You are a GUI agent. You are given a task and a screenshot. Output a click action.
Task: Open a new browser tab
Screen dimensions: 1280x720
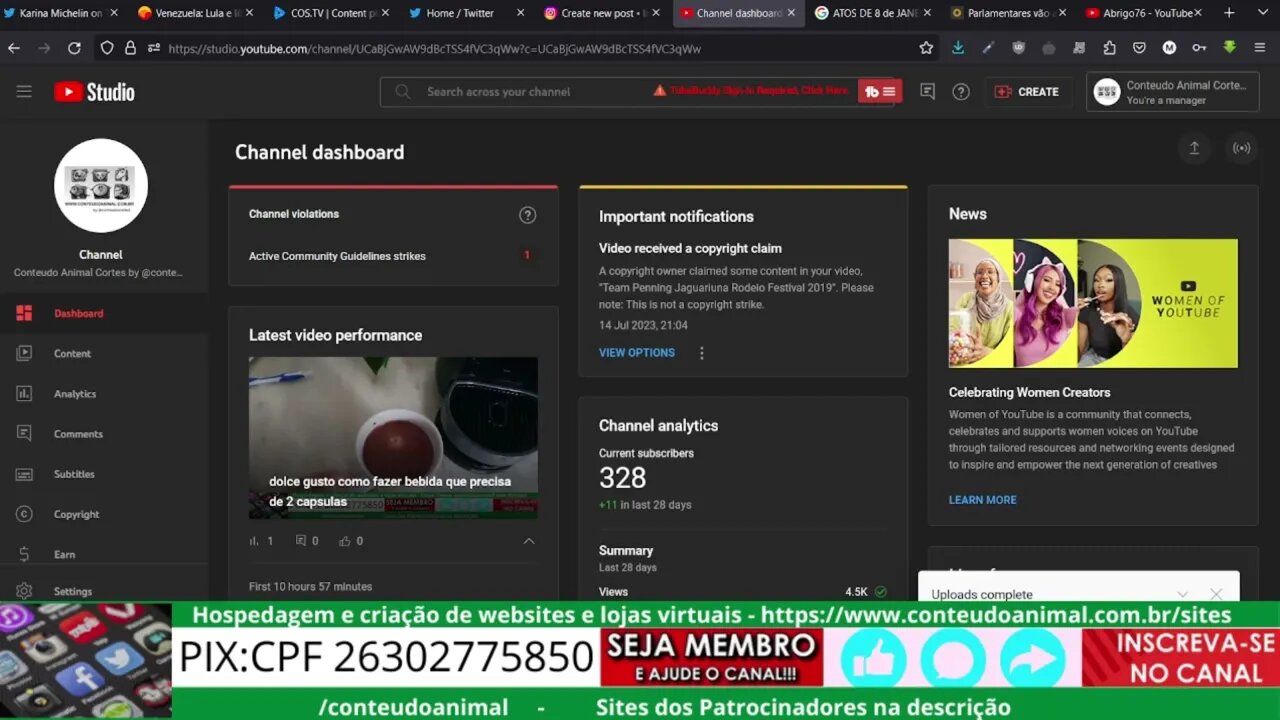(1229, 13)
